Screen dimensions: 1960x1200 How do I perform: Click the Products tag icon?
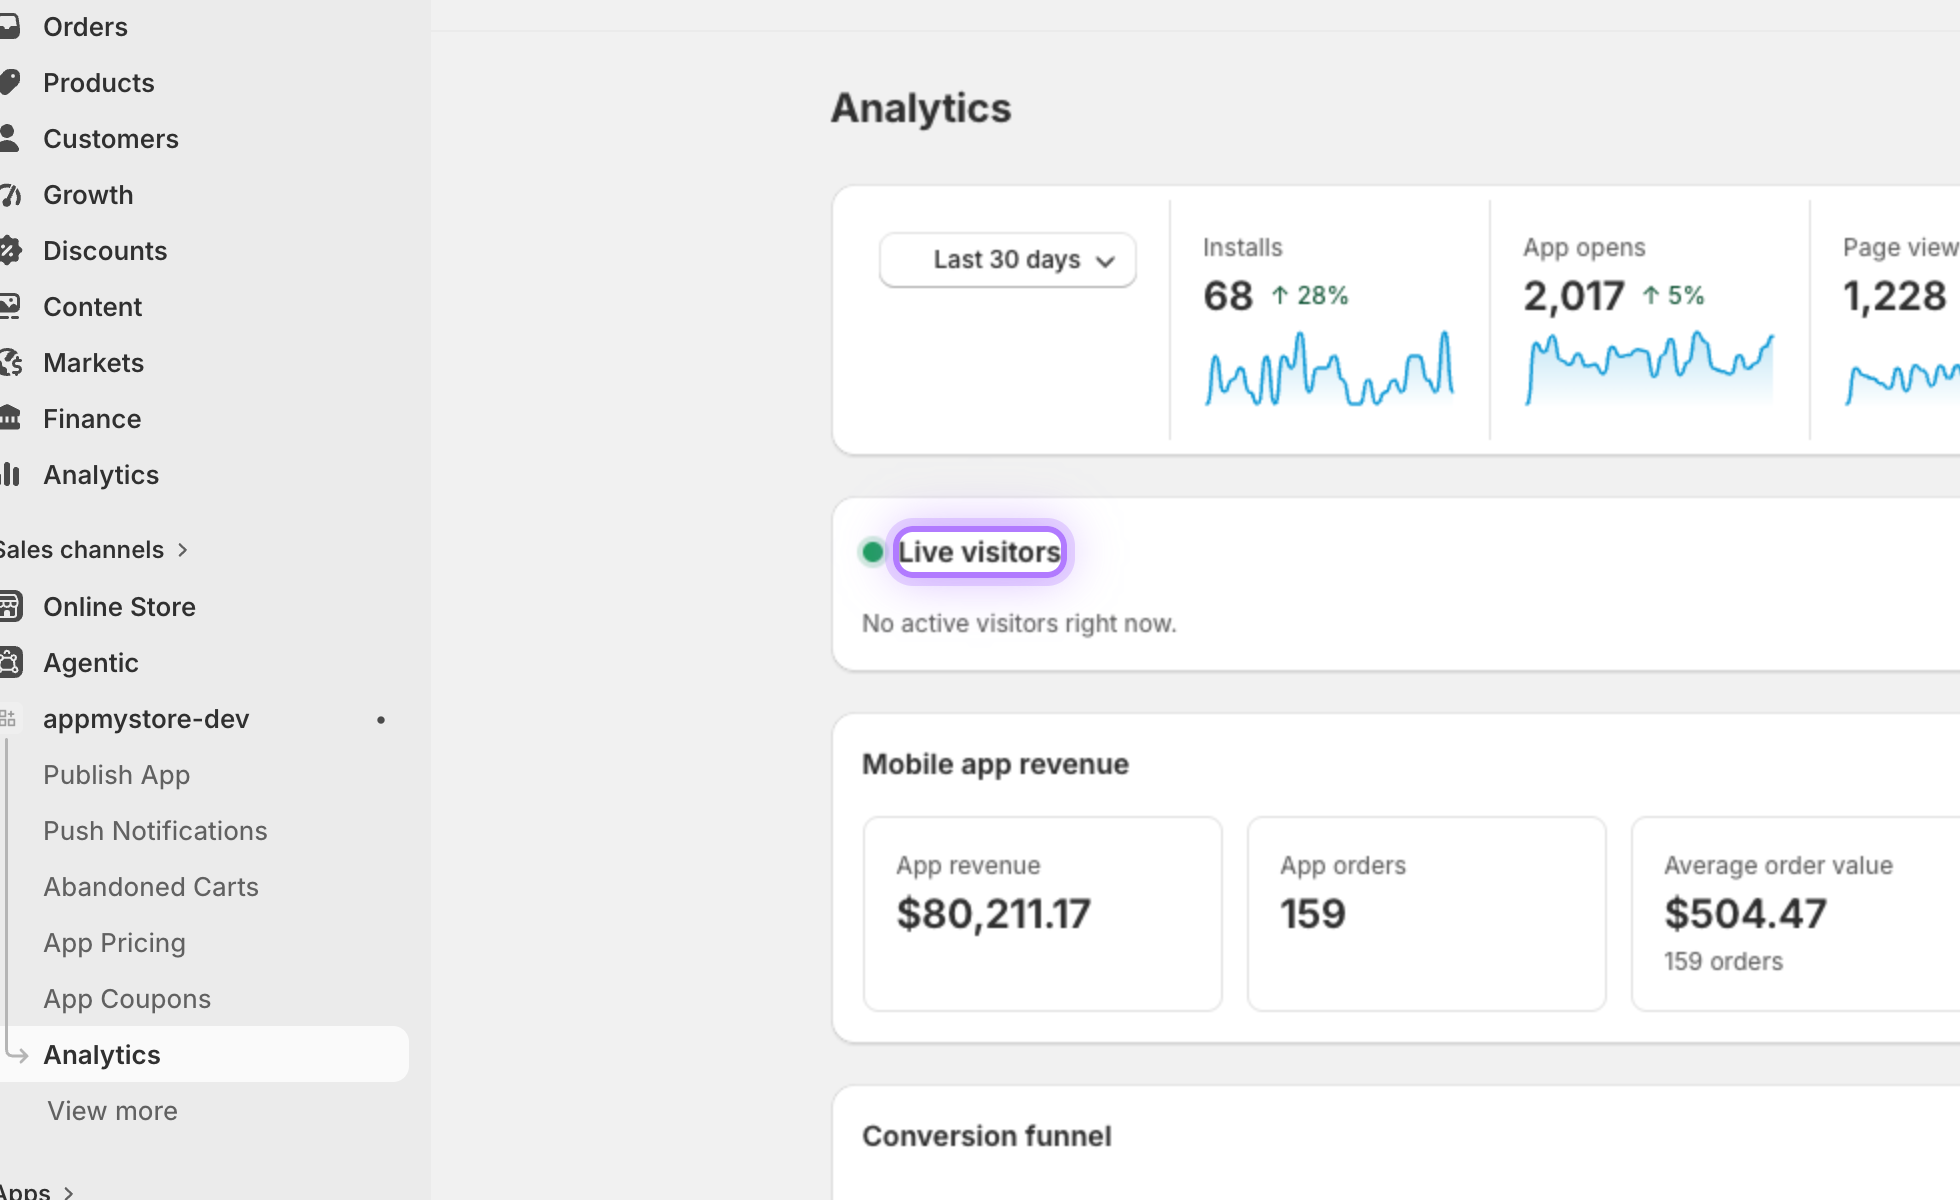[x=9, y=83]
